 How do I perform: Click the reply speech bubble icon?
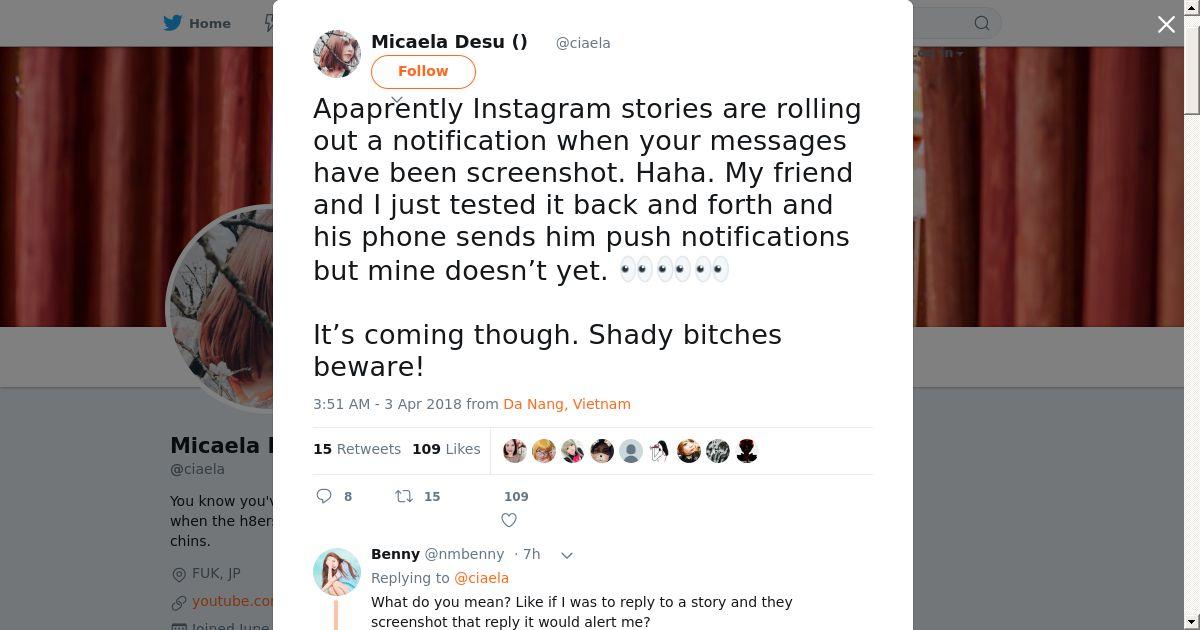324,496
